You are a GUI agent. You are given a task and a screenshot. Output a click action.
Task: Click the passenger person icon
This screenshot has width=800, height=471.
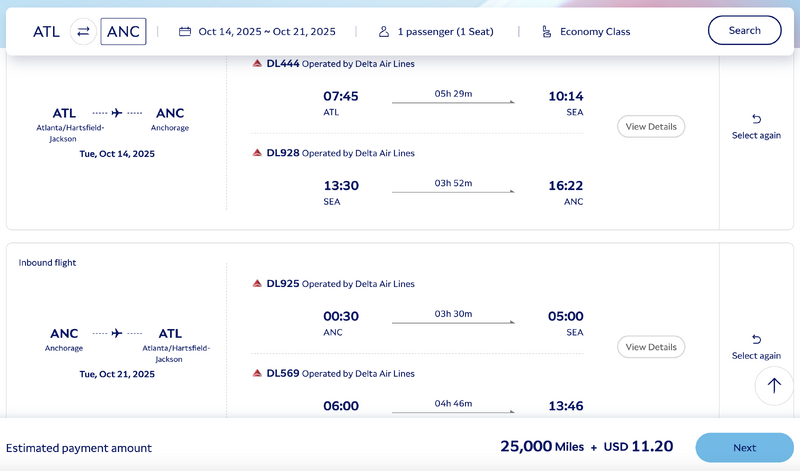click(x=384, y=31)
